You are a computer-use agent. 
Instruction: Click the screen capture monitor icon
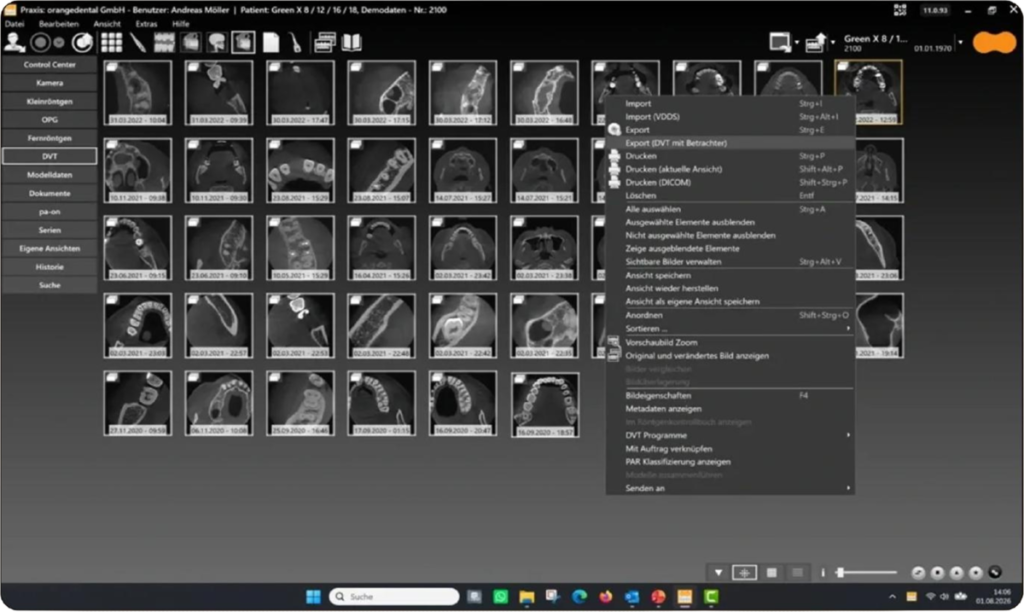pyautogui.click(x=780, y=42)
